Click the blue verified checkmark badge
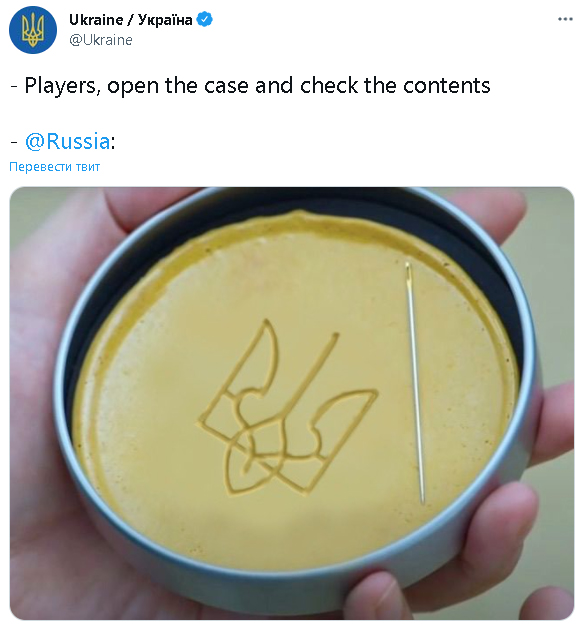Image resolution: width=584 pixels, height=641 pixels. coord(204,20)
